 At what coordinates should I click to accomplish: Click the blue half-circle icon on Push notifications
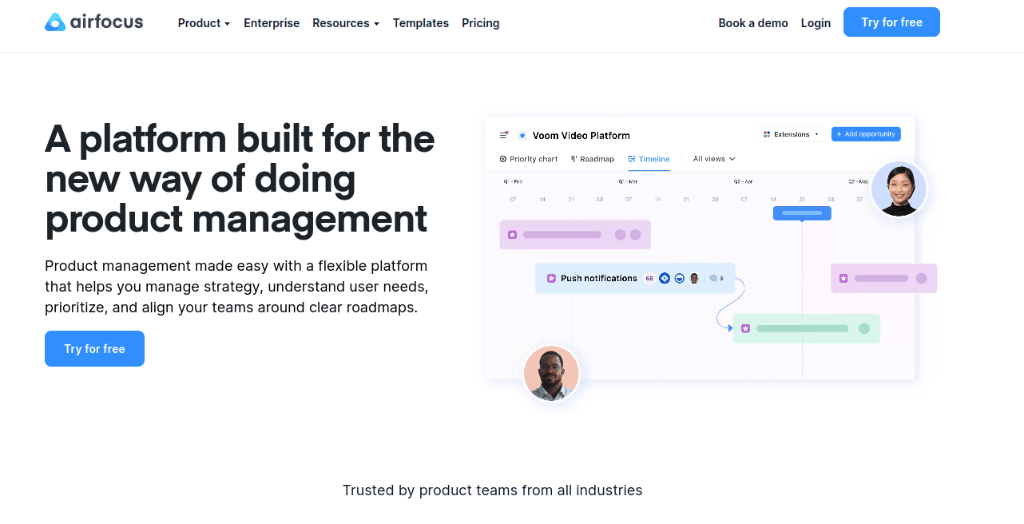pyautogui.click(x=679, y=278)
